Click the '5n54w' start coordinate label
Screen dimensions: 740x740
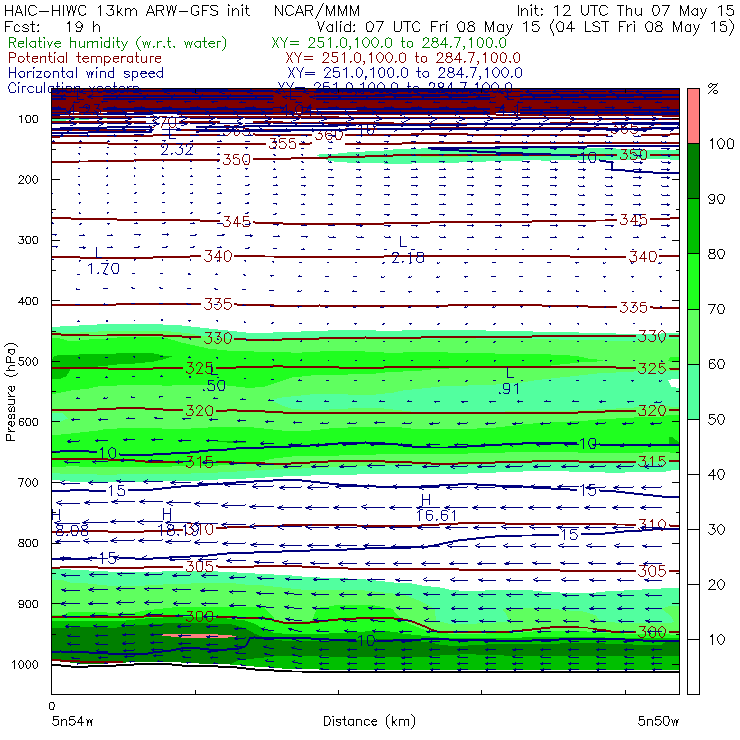pos(73,721)
